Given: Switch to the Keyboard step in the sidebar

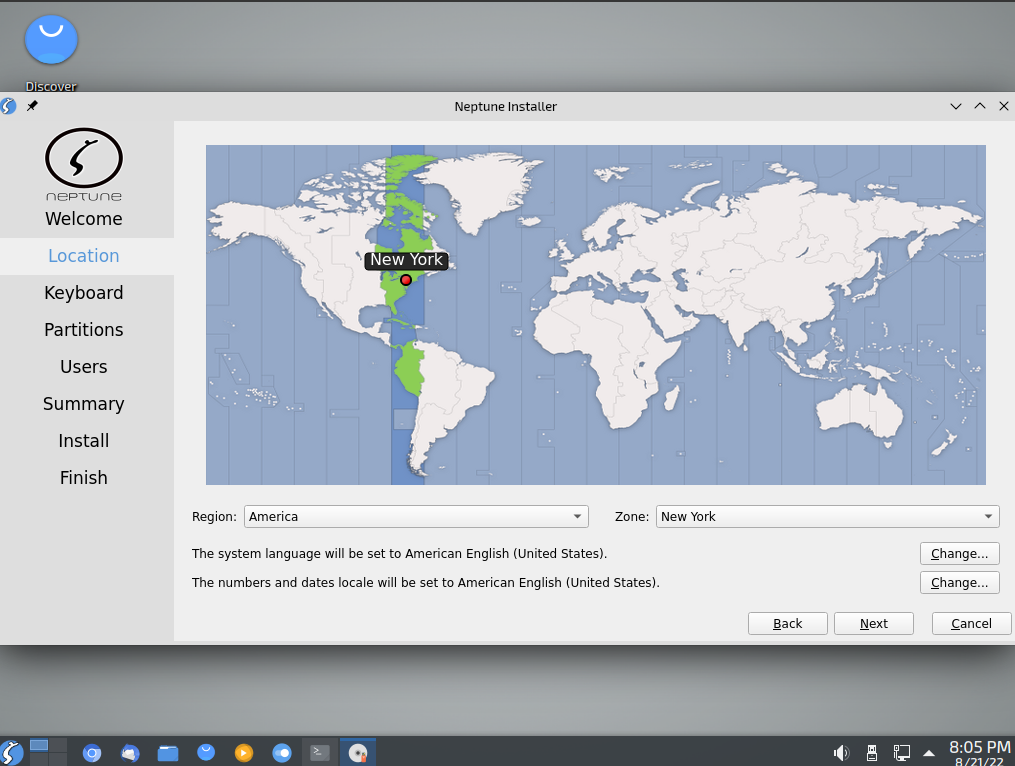Looking at the screenshot, I should coord(84,292).
